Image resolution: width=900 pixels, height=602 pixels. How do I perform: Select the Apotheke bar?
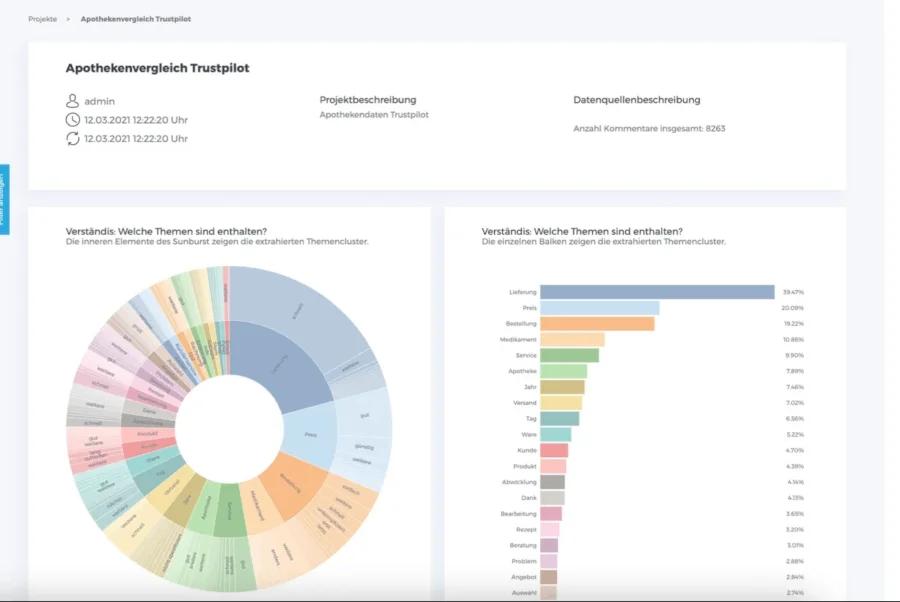click(x=564, y=371)
